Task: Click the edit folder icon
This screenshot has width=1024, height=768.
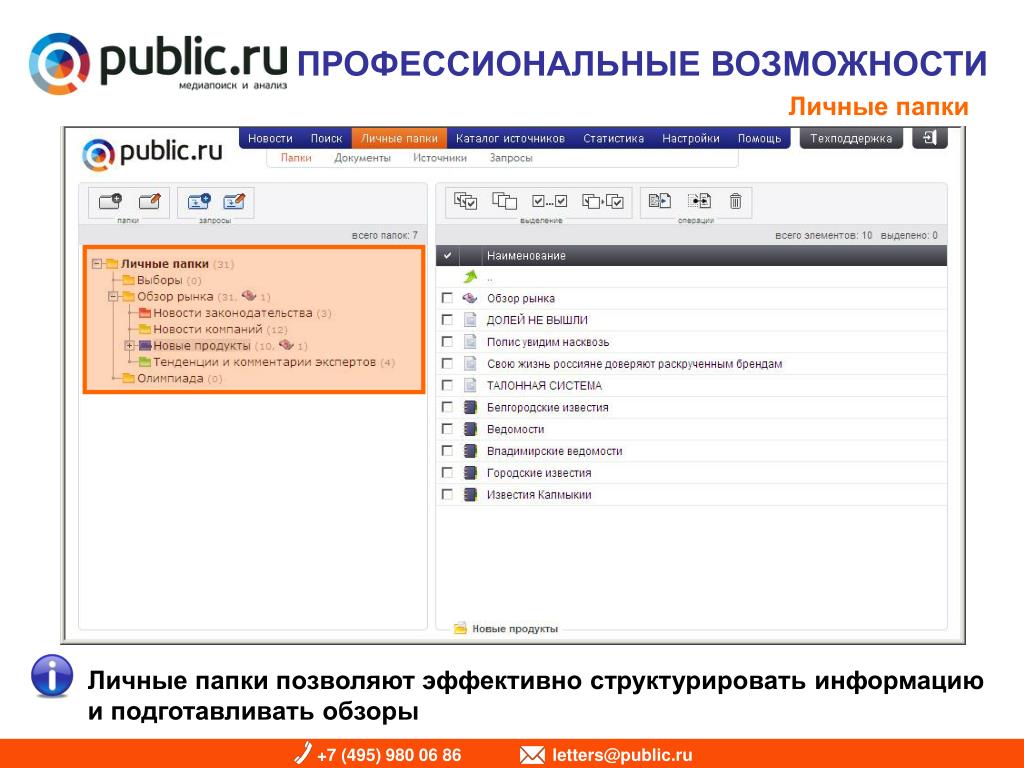Action: coord(150,201)
